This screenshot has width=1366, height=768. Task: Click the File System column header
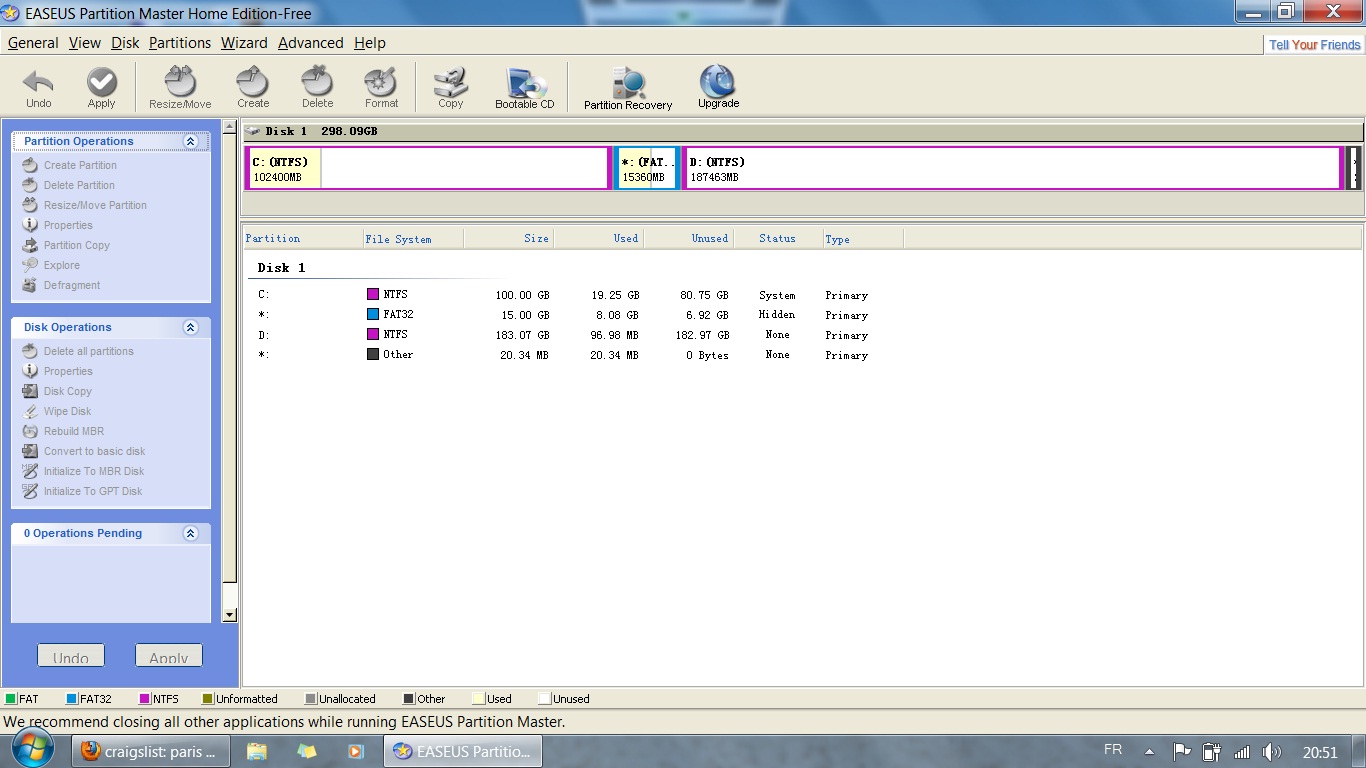[413, 238]
